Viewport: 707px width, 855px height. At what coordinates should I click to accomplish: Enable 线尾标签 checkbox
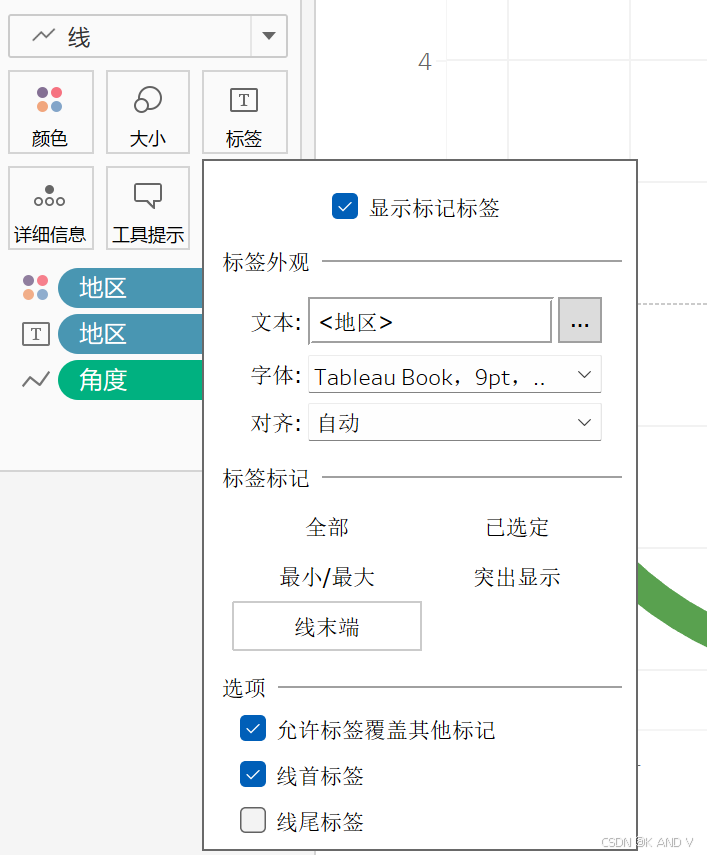coord(253,820)
